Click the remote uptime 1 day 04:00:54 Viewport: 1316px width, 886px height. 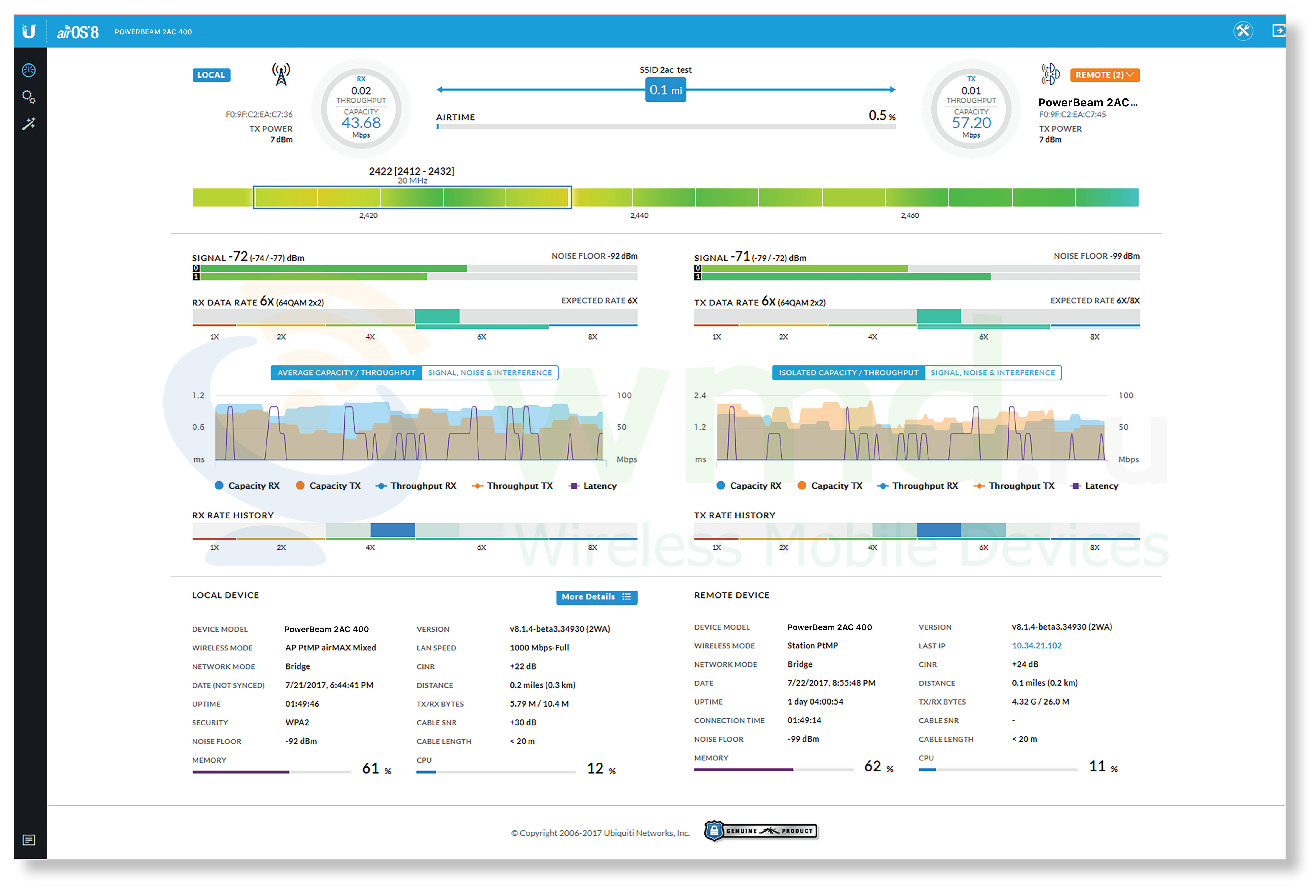pyautogui.click(x=815, y=702)
